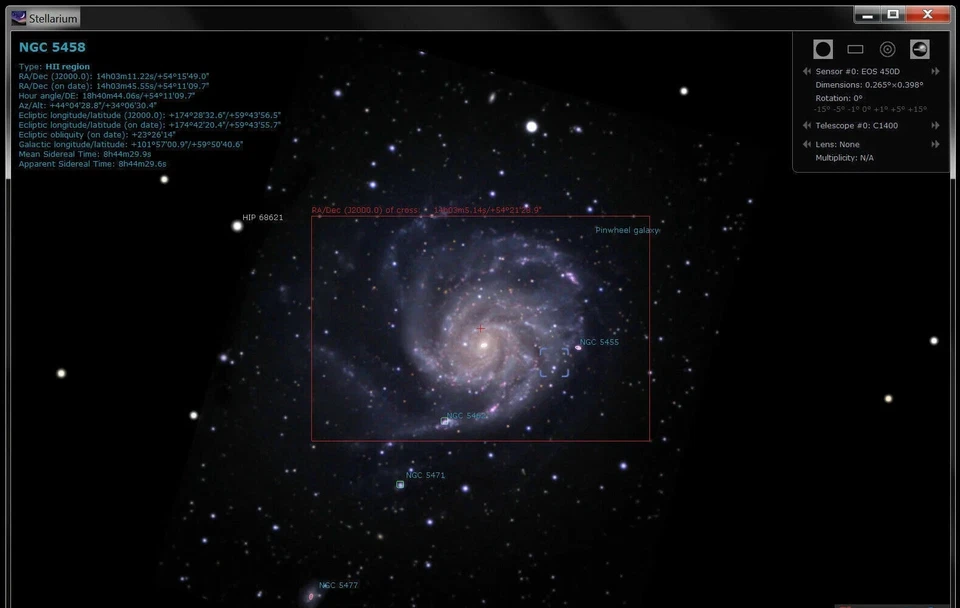Open the rightmost Oculars settings icon

tap(920, 48)
